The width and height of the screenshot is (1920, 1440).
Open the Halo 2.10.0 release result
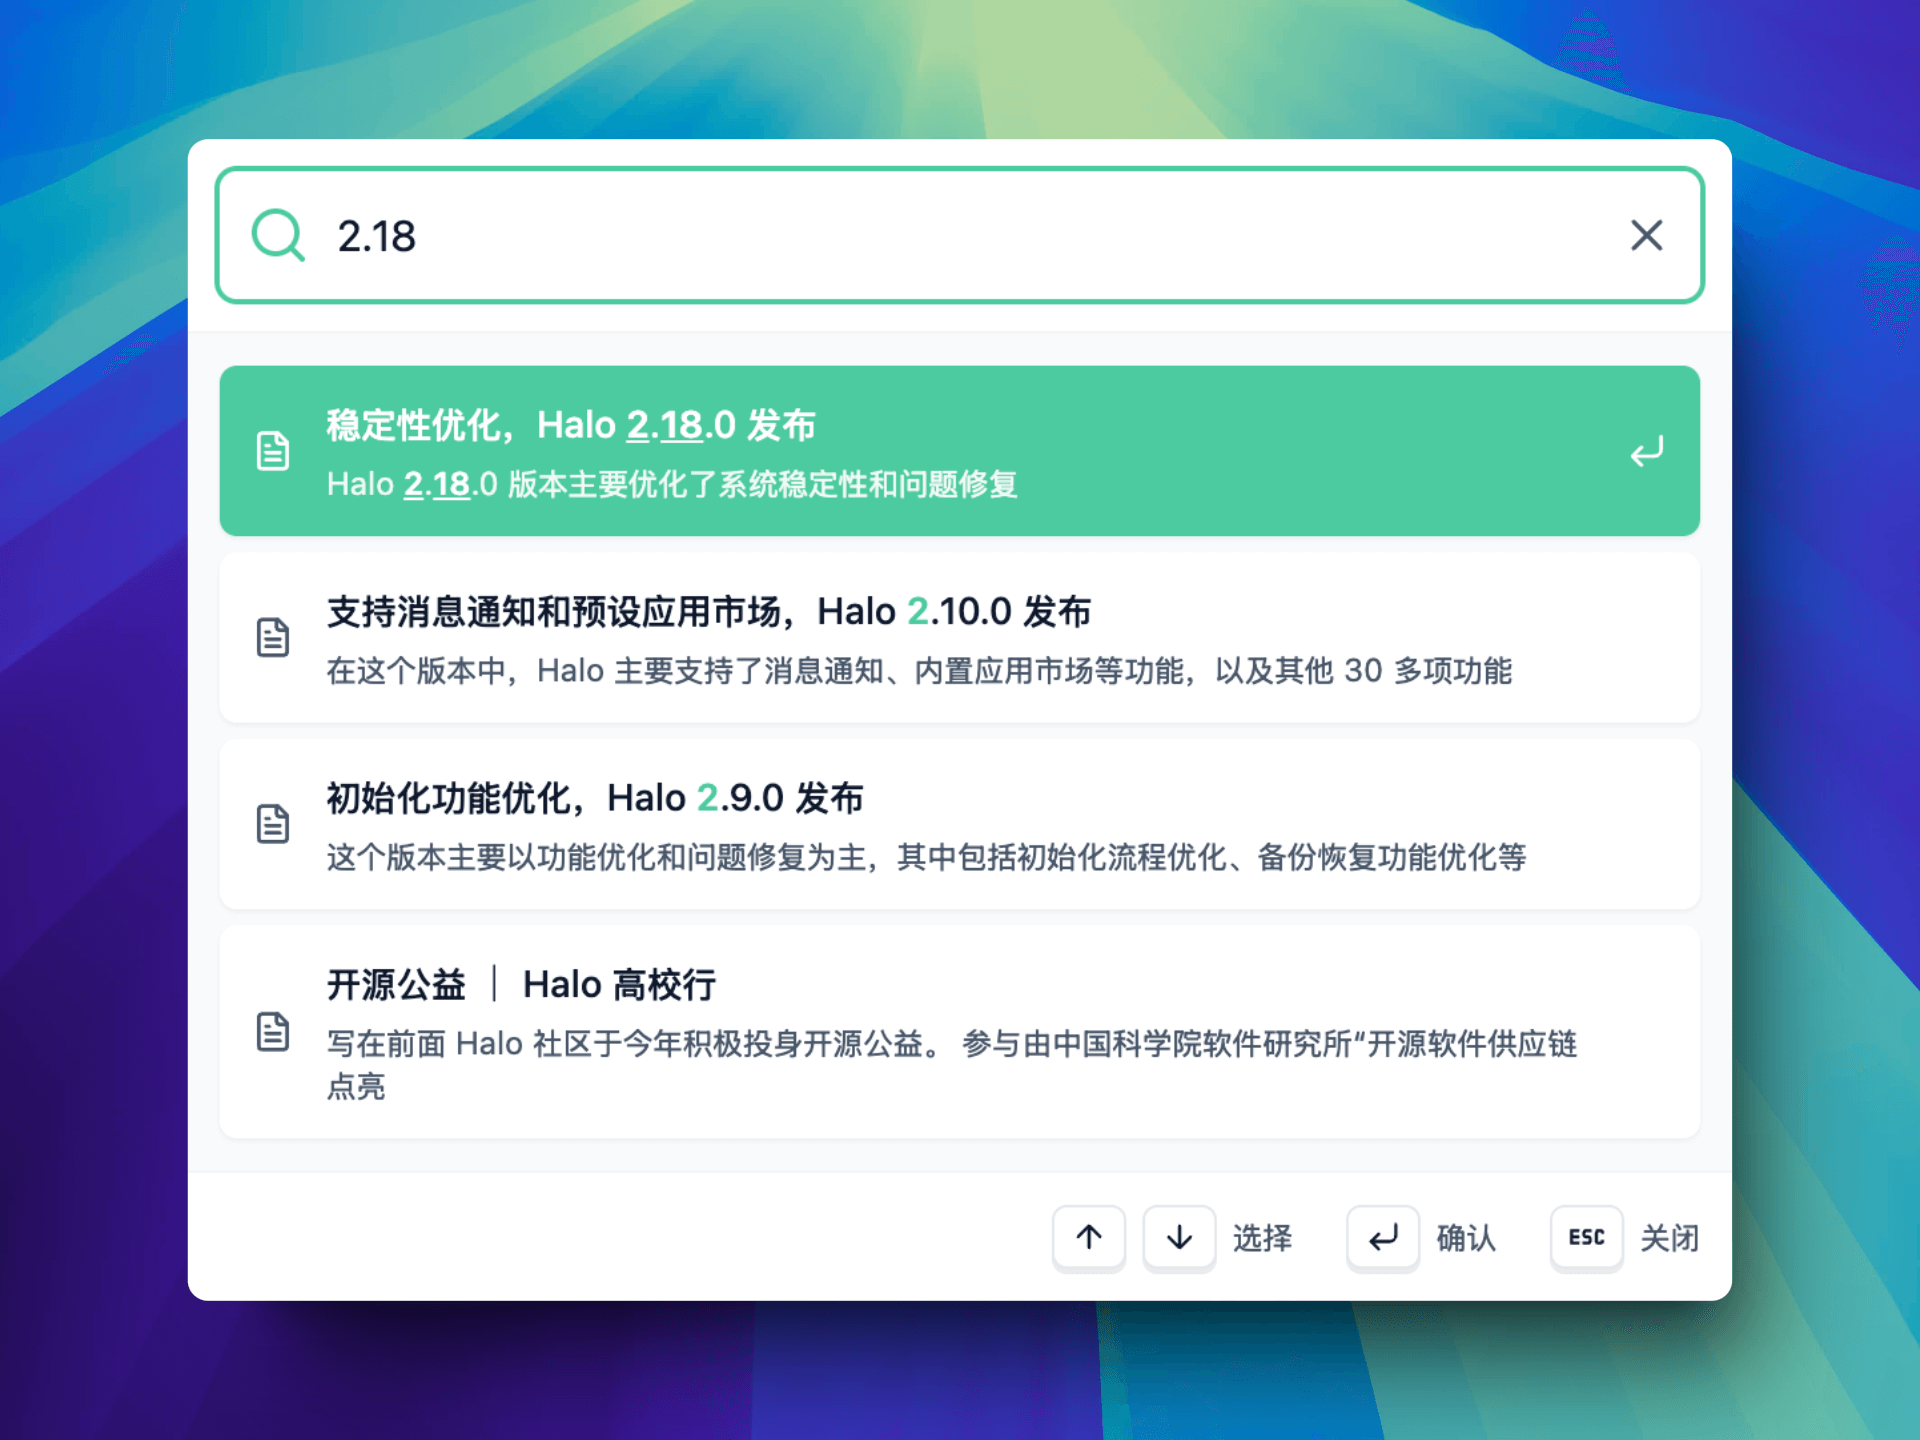point(960,637)
